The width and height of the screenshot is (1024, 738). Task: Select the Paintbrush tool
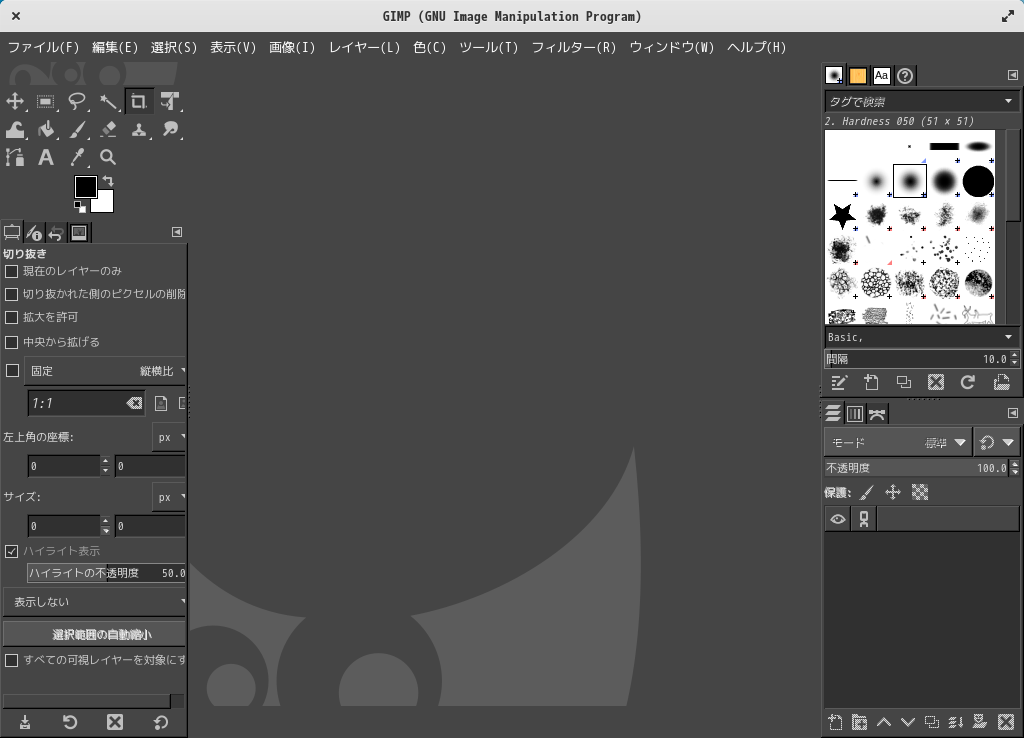(77, 129)
